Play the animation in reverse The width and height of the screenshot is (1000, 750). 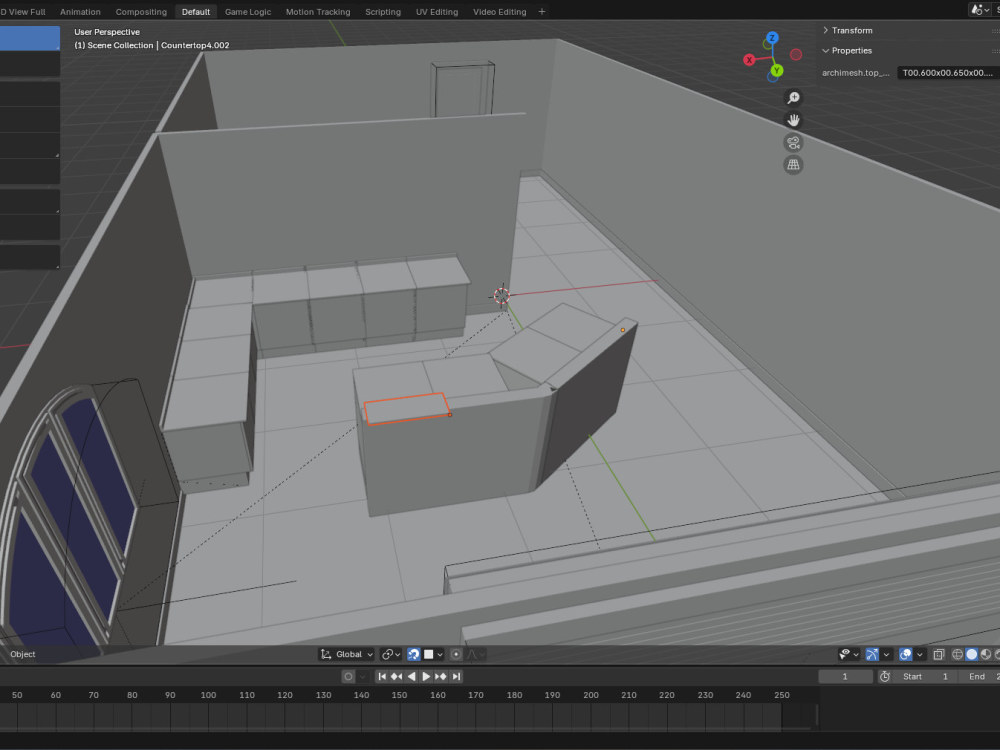point(411,677)
